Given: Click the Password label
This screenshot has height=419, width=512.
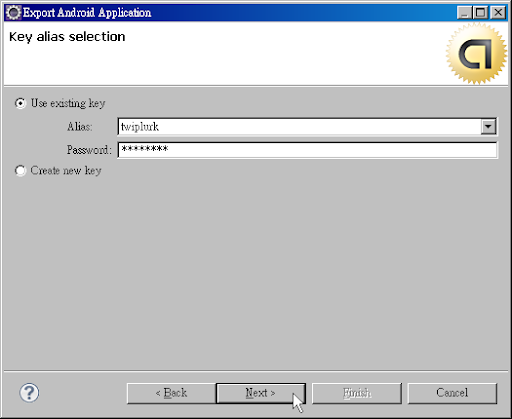Looking at the screenshot, I should pyautogui.click(x=89, y=150).
